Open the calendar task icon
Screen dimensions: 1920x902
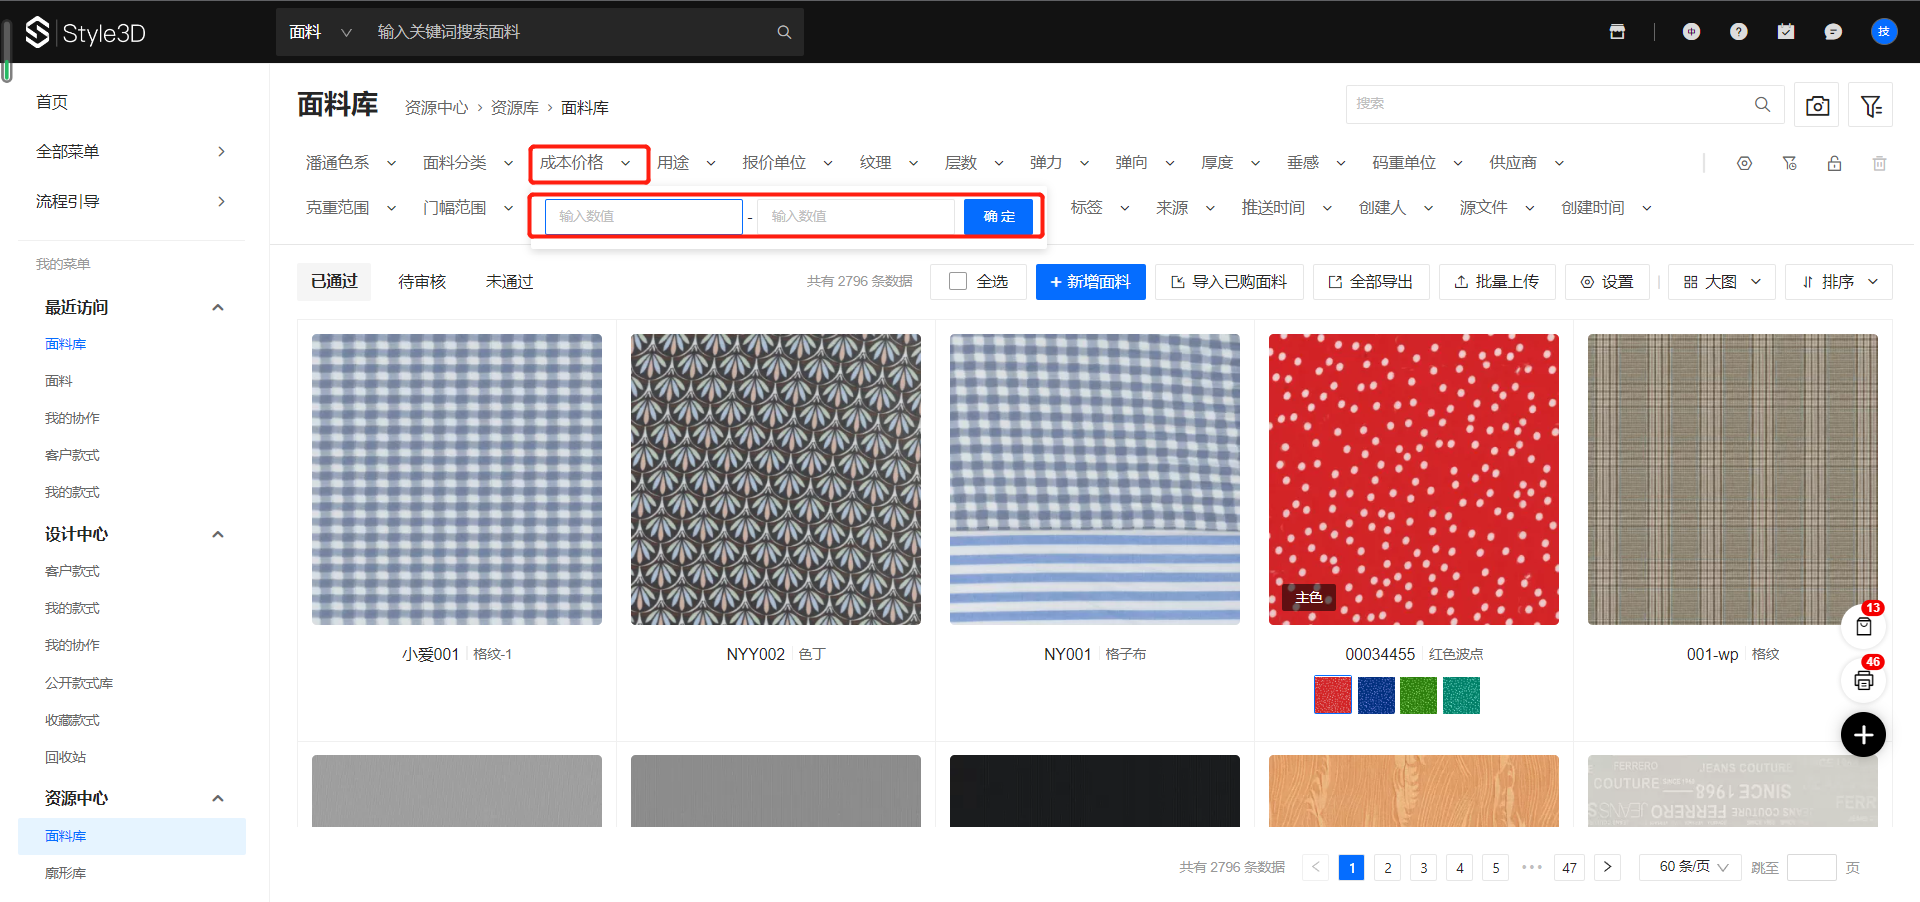coord(1786,32)
